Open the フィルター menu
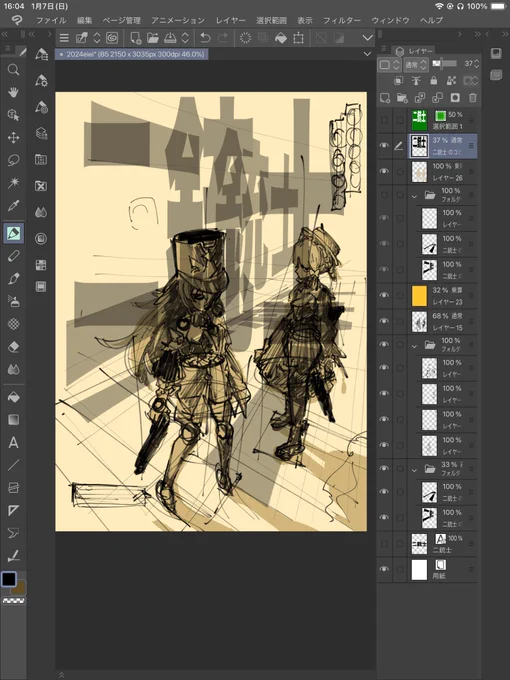 342,20
